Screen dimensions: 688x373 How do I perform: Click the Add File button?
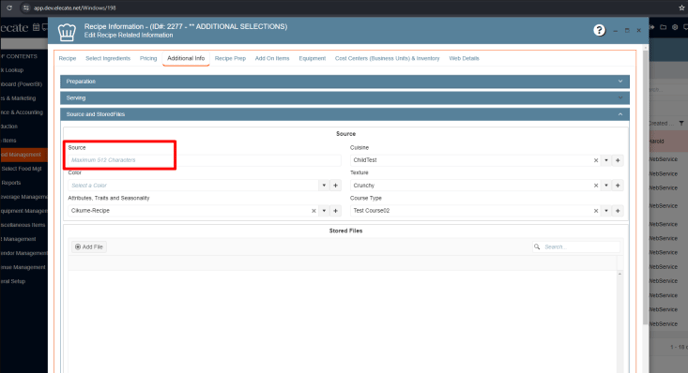pos(89,247)
